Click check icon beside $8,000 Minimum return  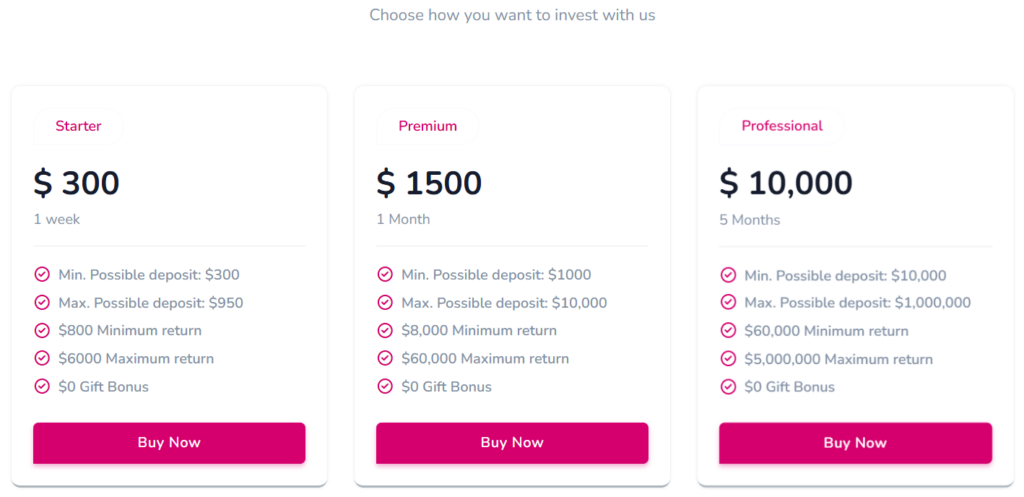[385, 330]
